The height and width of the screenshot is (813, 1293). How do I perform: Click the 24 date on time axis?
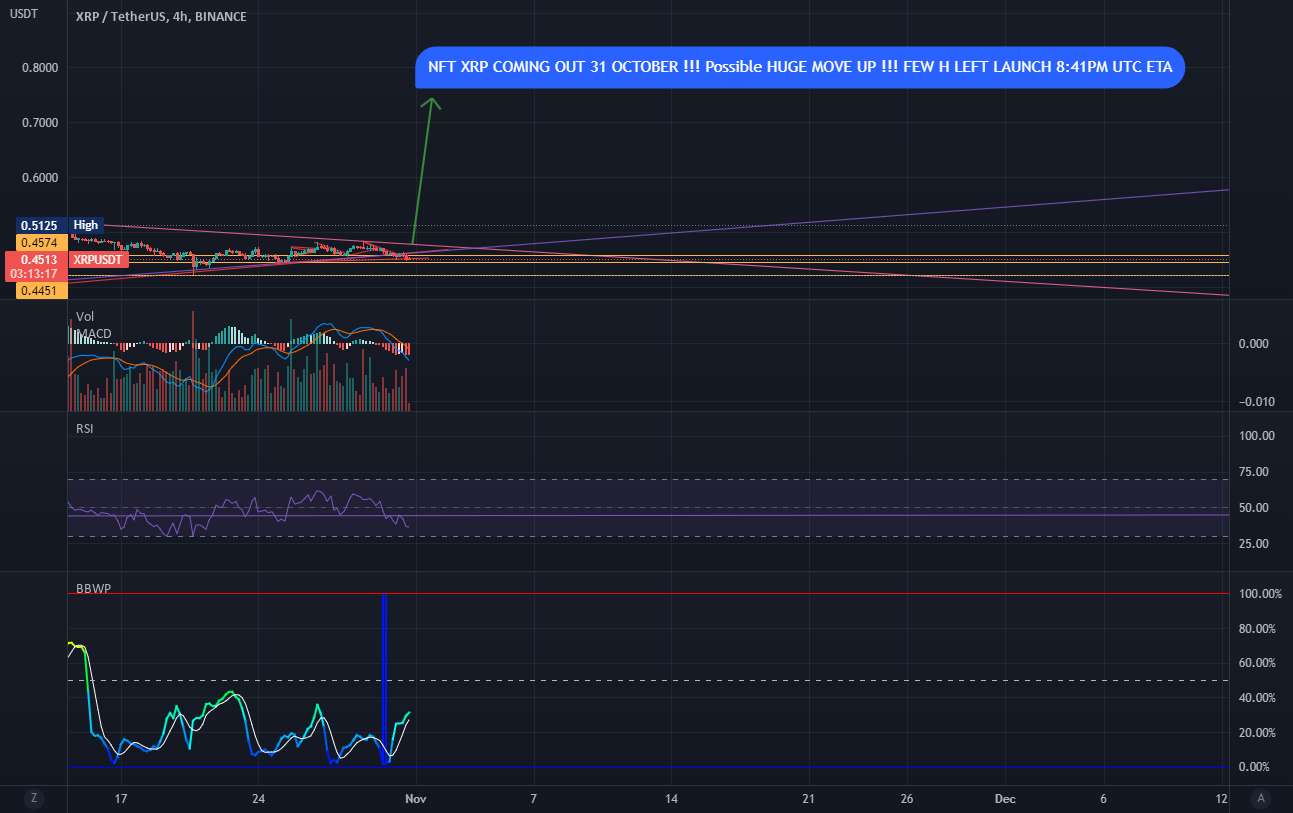[x=258, y=798]
